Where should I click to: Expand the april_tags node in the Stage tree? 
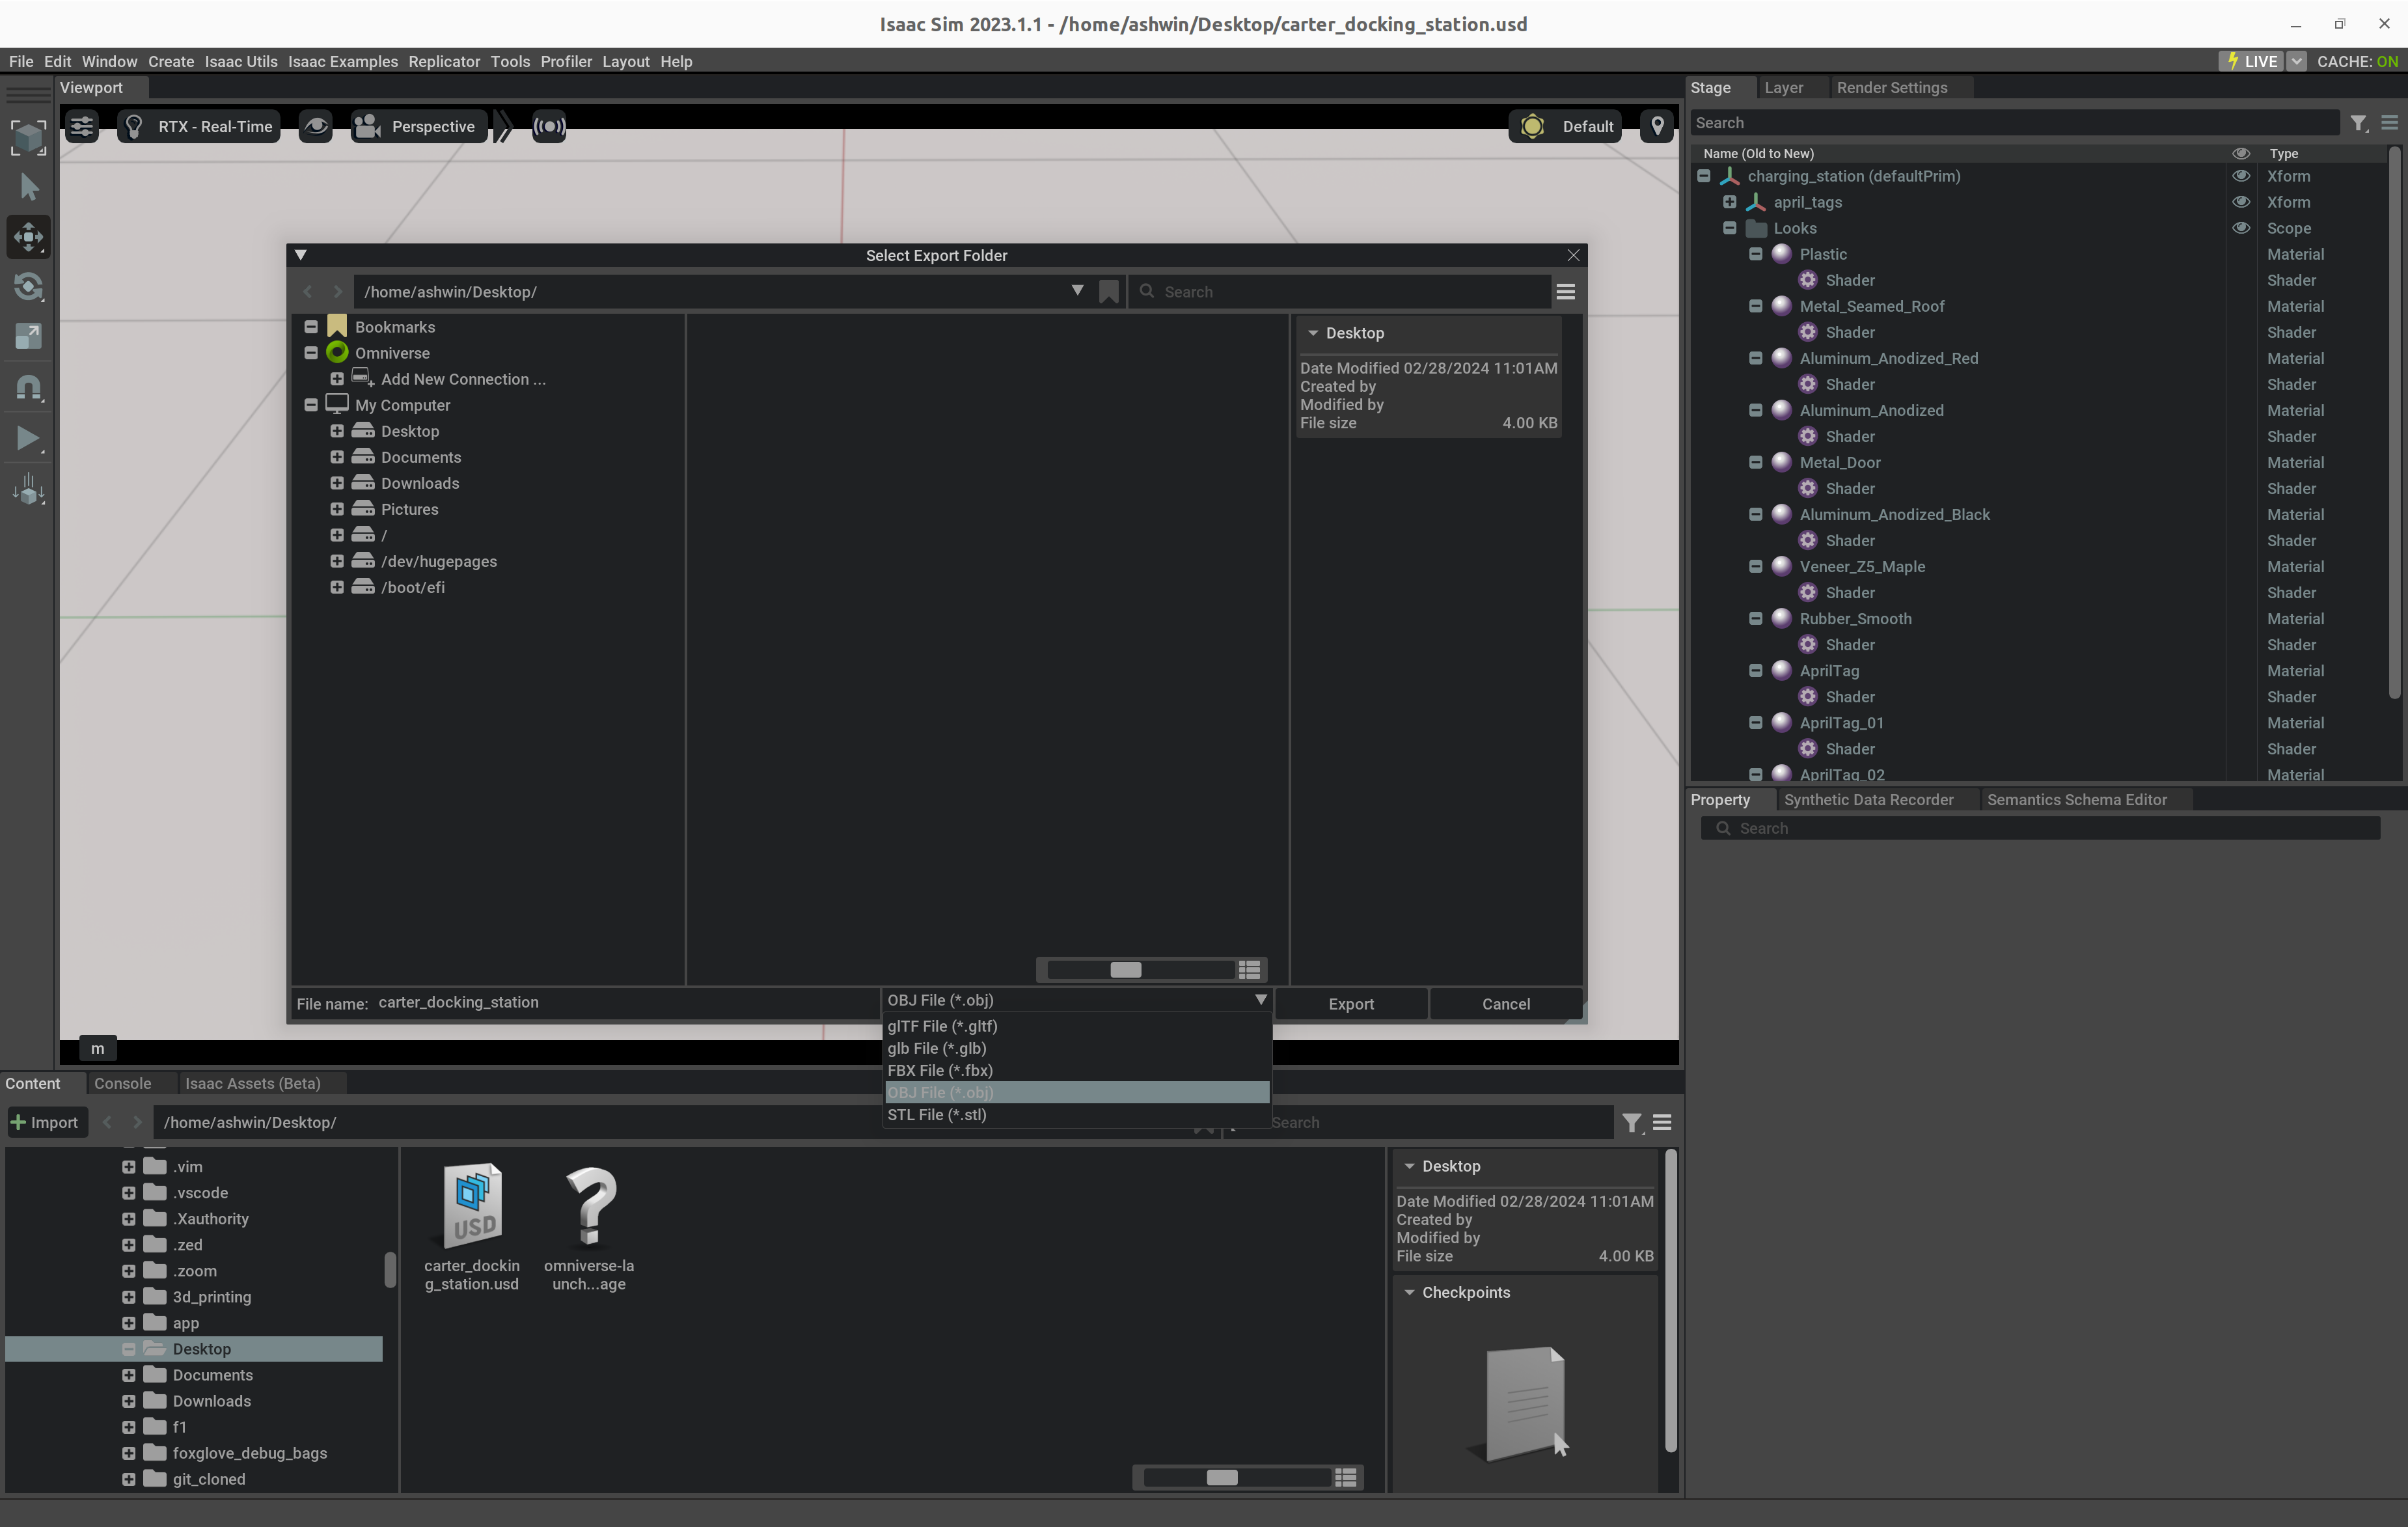point(1730,202)
